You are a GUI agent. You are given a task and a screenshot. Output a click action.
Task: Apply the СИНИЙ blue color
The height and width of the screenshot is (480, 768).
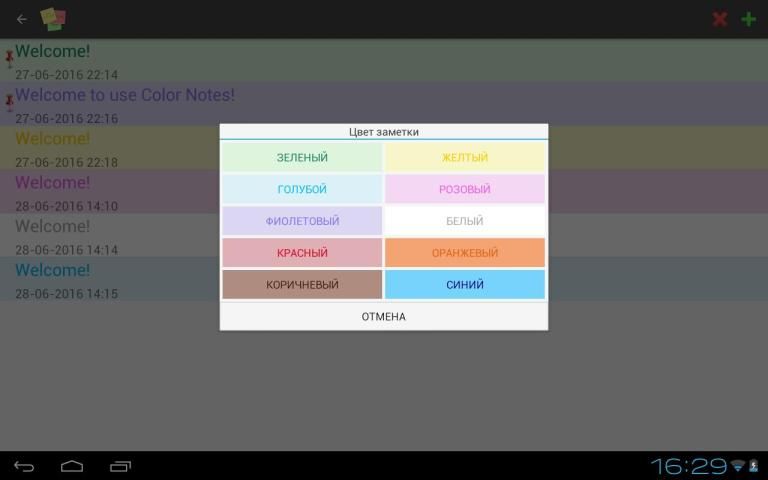tap(465, 285)
